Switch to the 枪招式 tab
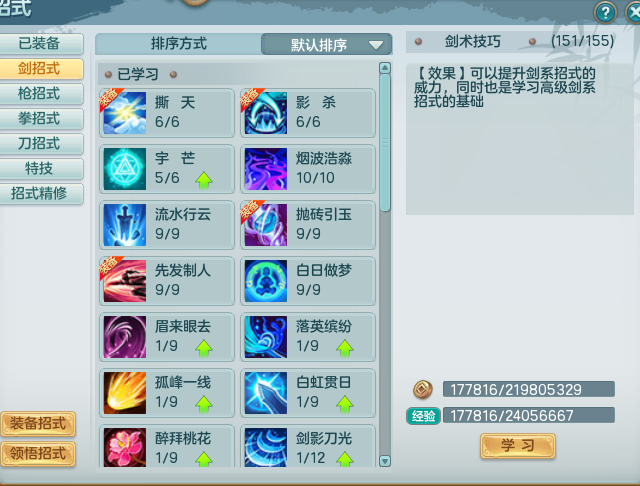Viewport: 640px width, 486px height. point(39,93)
